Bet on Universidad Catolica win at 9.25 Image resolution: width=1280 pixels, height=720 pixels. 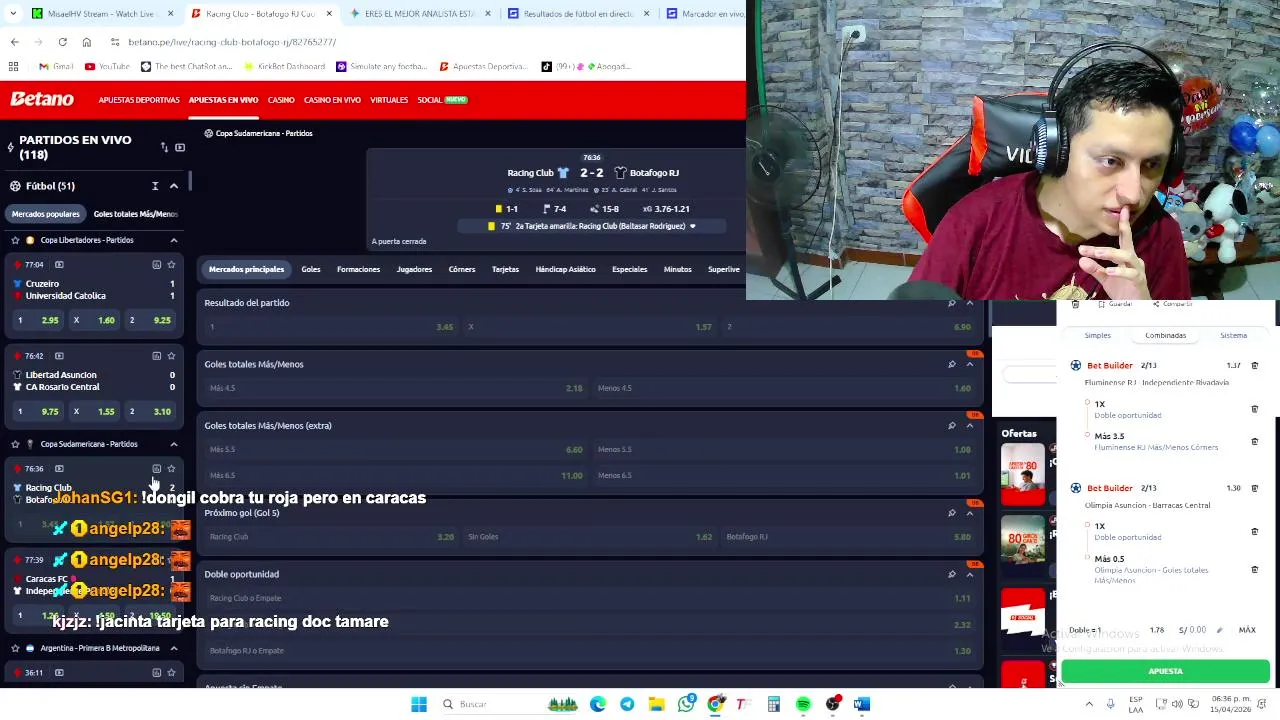click(148, 320)
